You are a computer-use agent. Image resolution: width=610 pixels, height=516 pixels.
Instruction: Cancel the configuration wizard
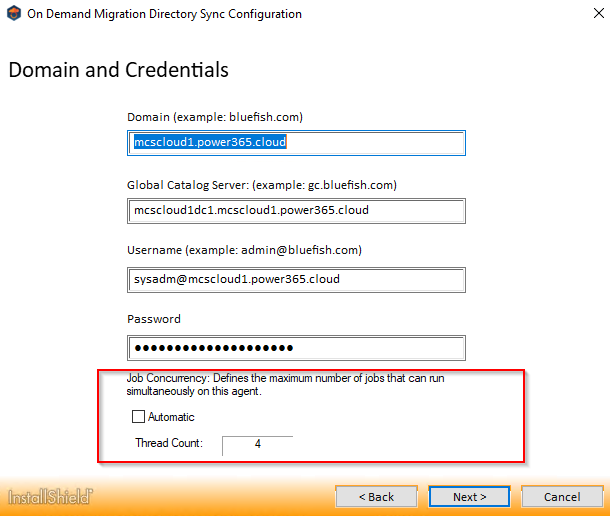[562, 497]
